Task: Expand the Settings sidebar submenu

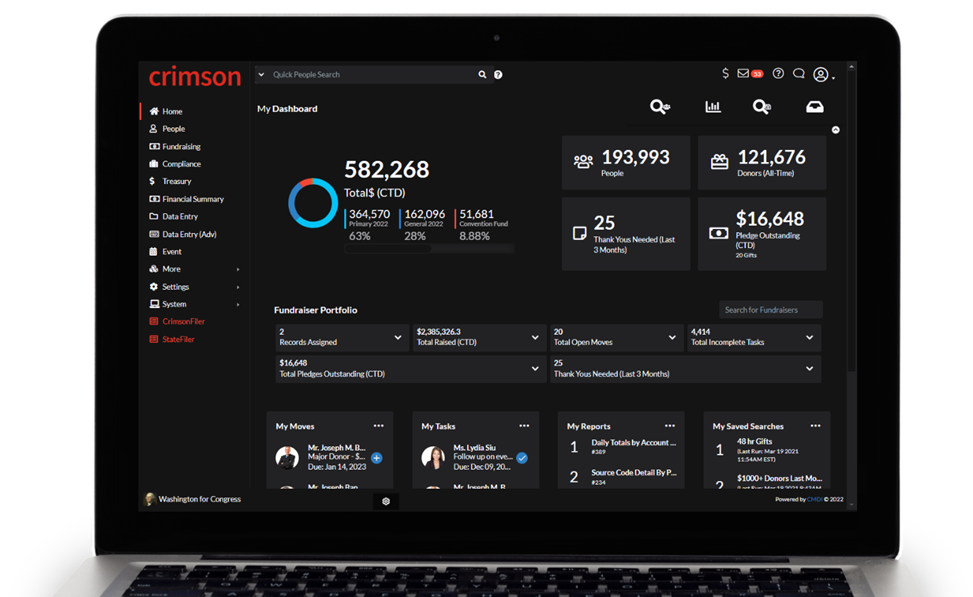Action: (x=238, y=287)
